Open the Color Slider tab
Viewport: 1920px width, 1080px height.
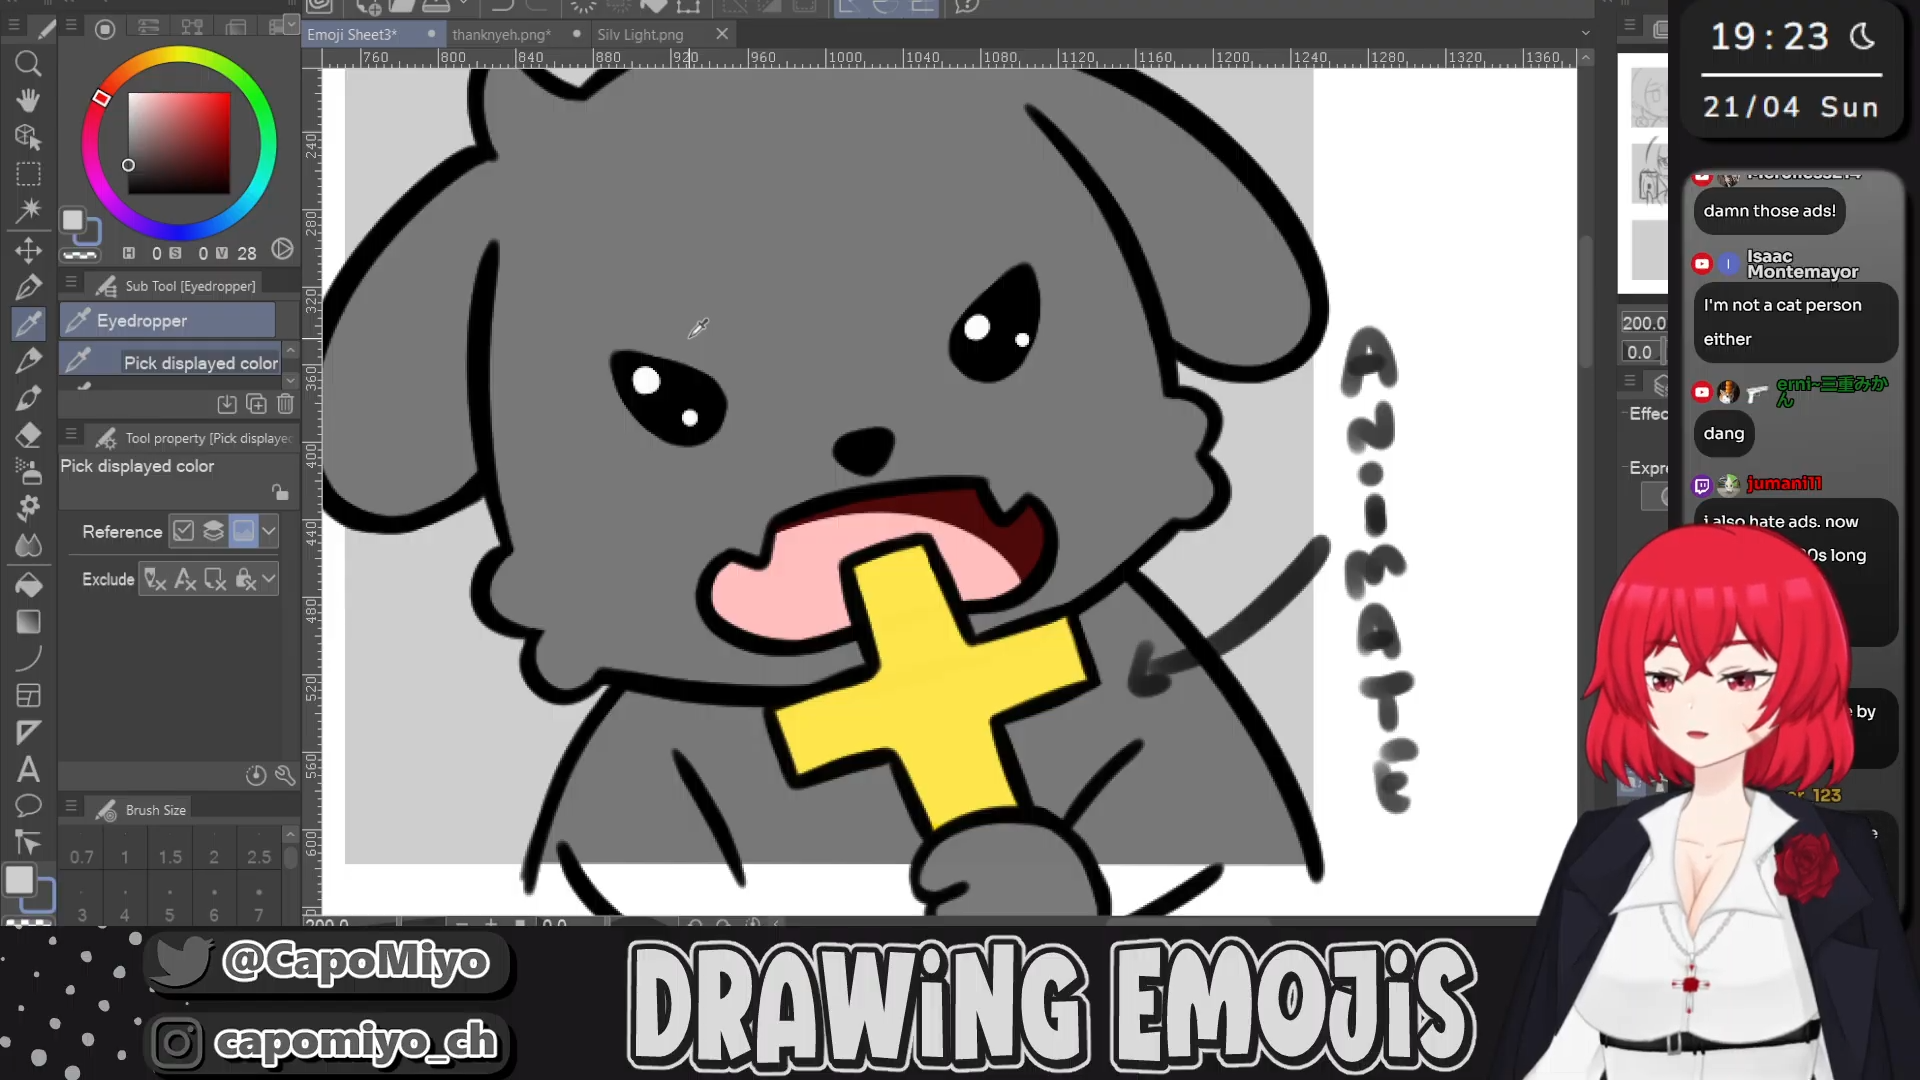coord(148,28)
